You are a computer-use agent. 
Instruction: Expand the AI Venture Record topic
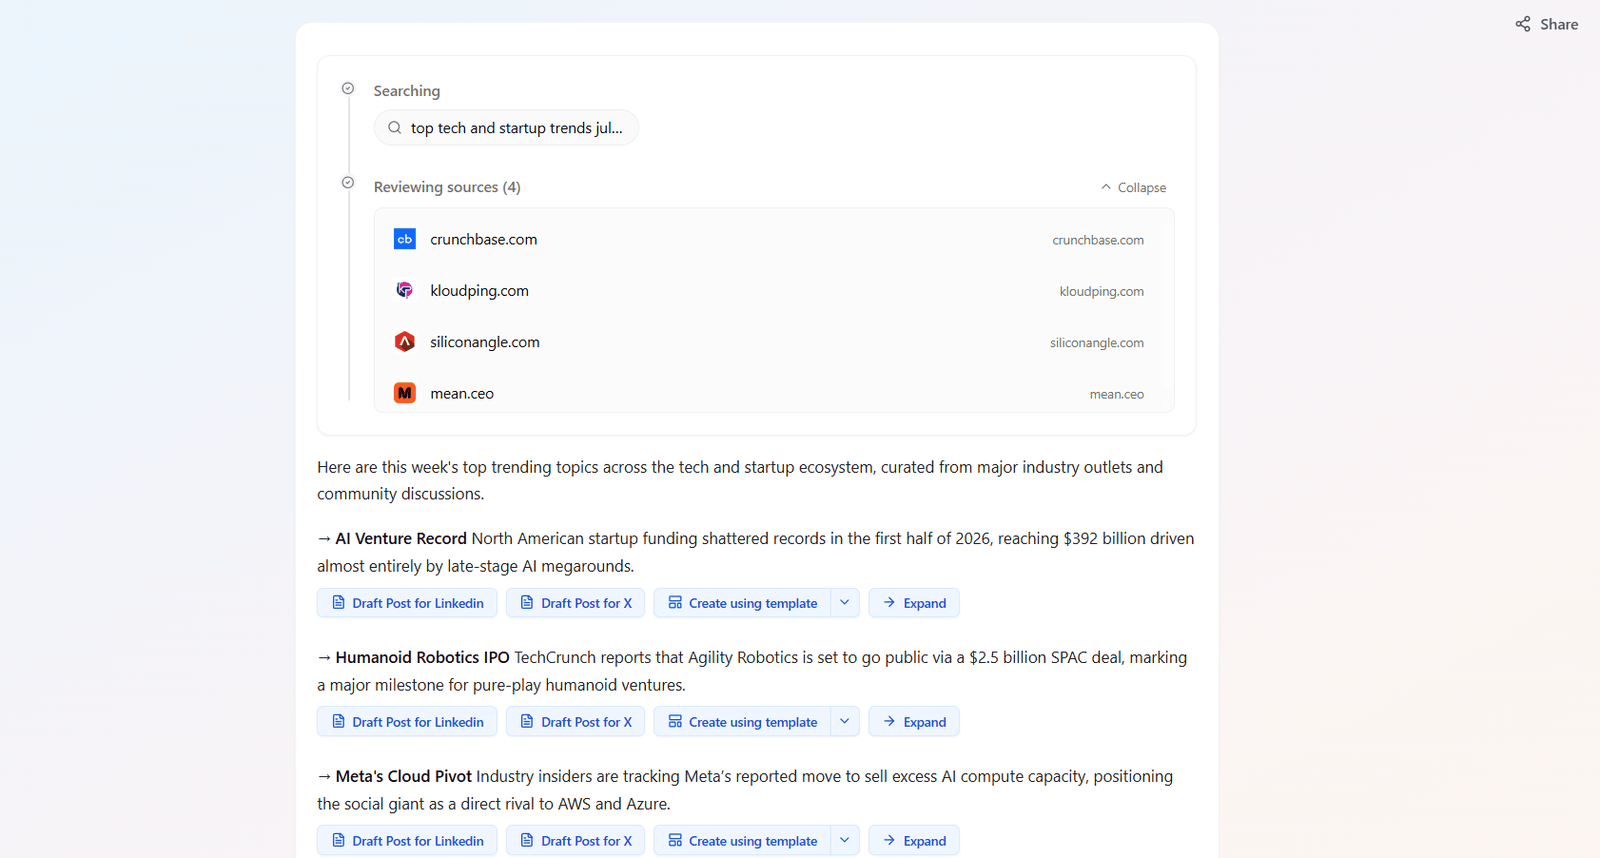pos(914,603)
